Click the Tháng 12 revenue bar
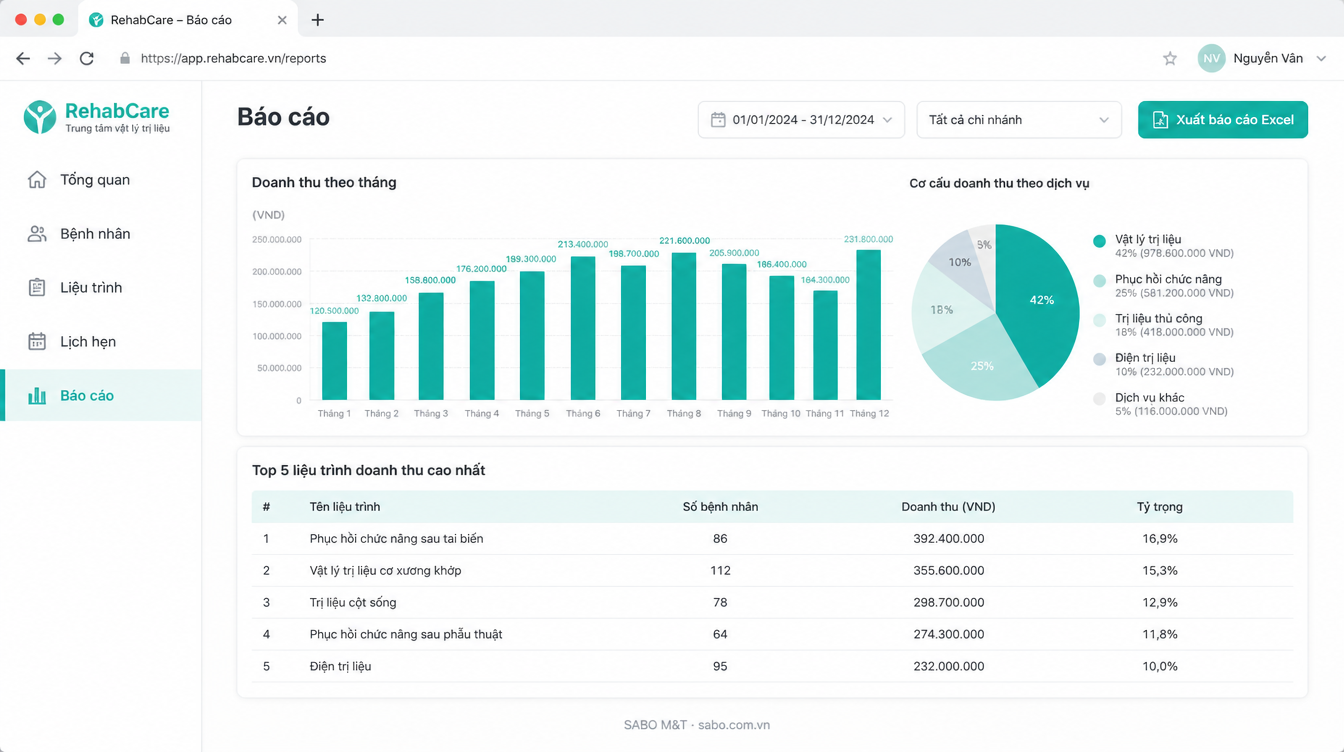 869,325
